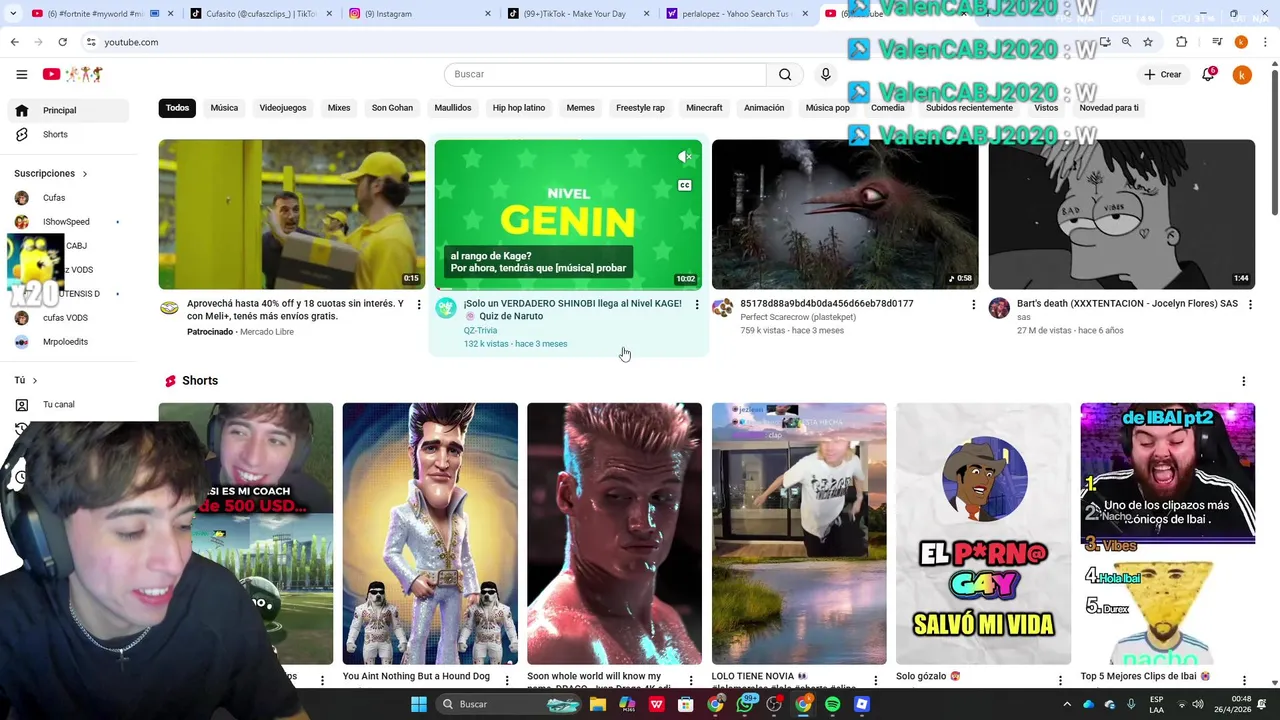Viewport: 1280px width, 720px height.
Task: Open the plastekpet bird video thumbnail
Action: tap(845, 214)
